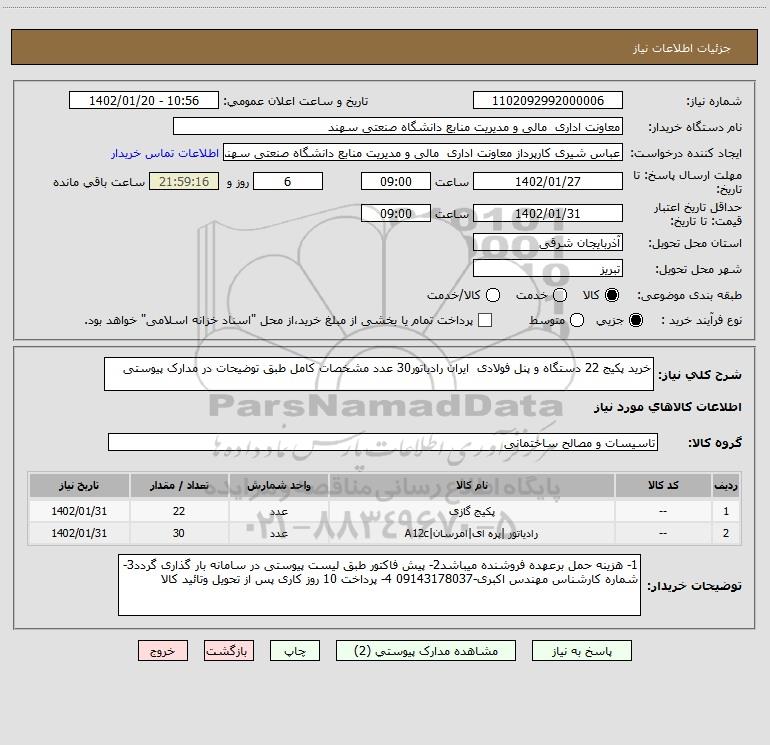Click response deadline time 09:00 field
The image size is (770, 745).
tap(396, 181)
